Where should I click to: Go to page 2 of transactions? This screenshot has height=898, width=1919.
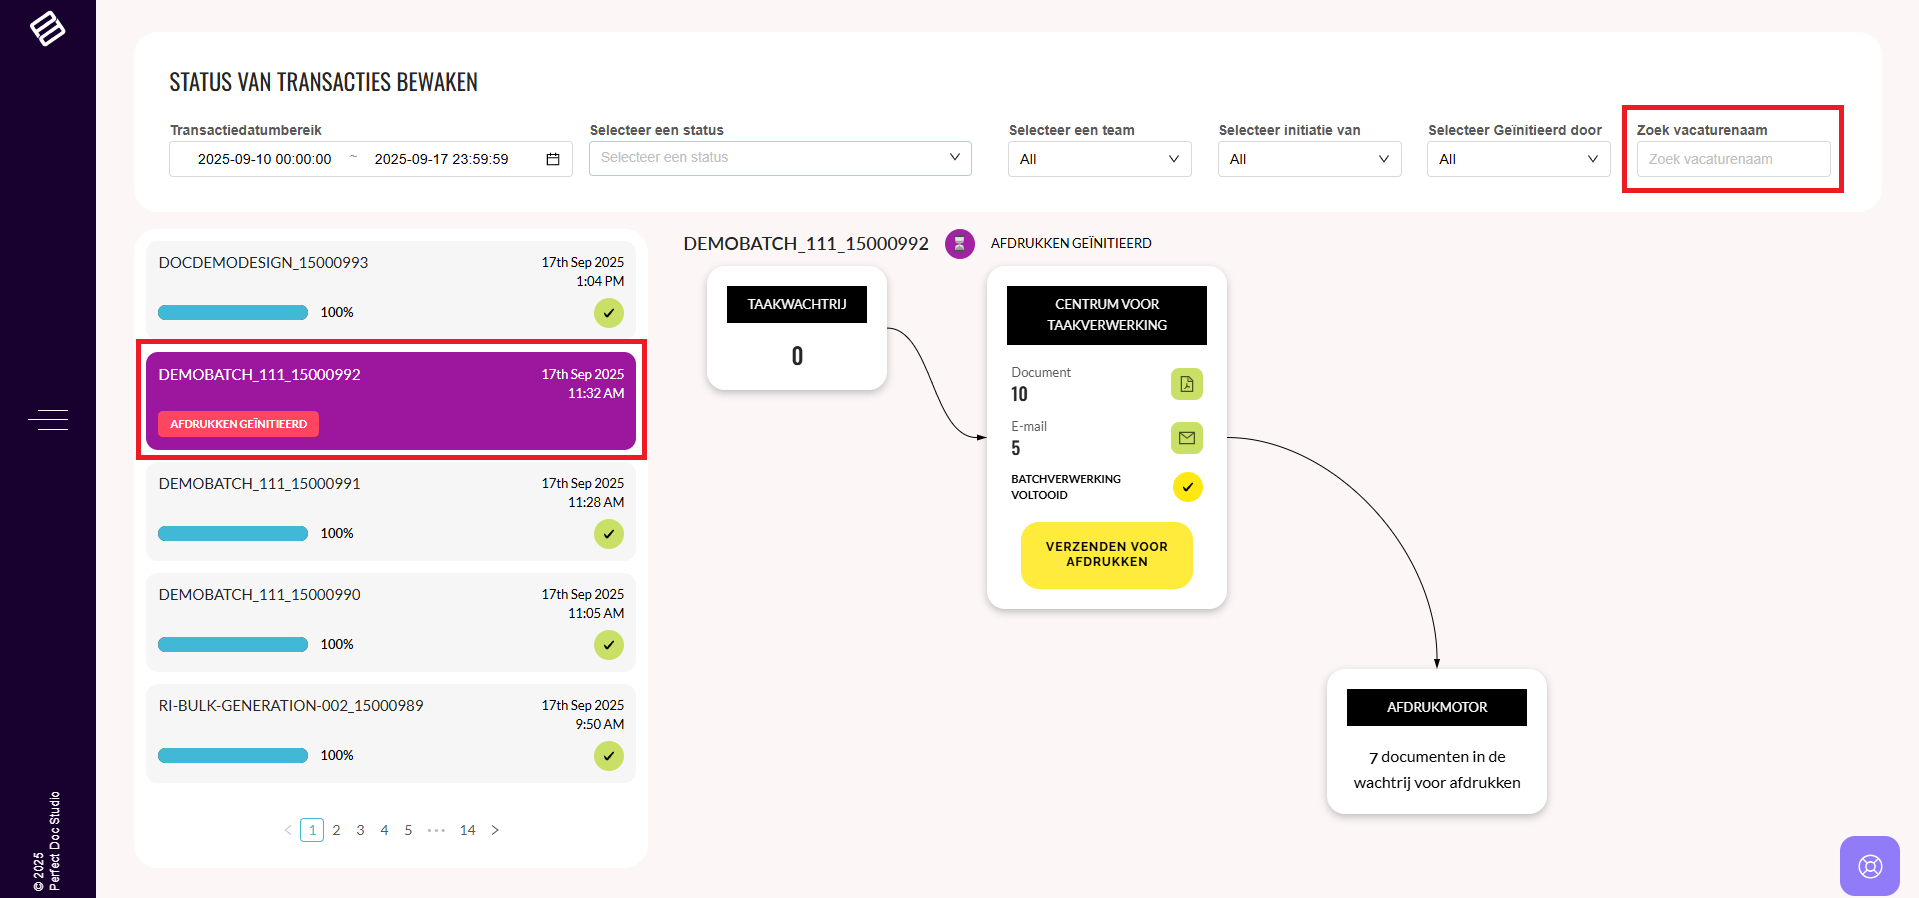click(336, 830)
